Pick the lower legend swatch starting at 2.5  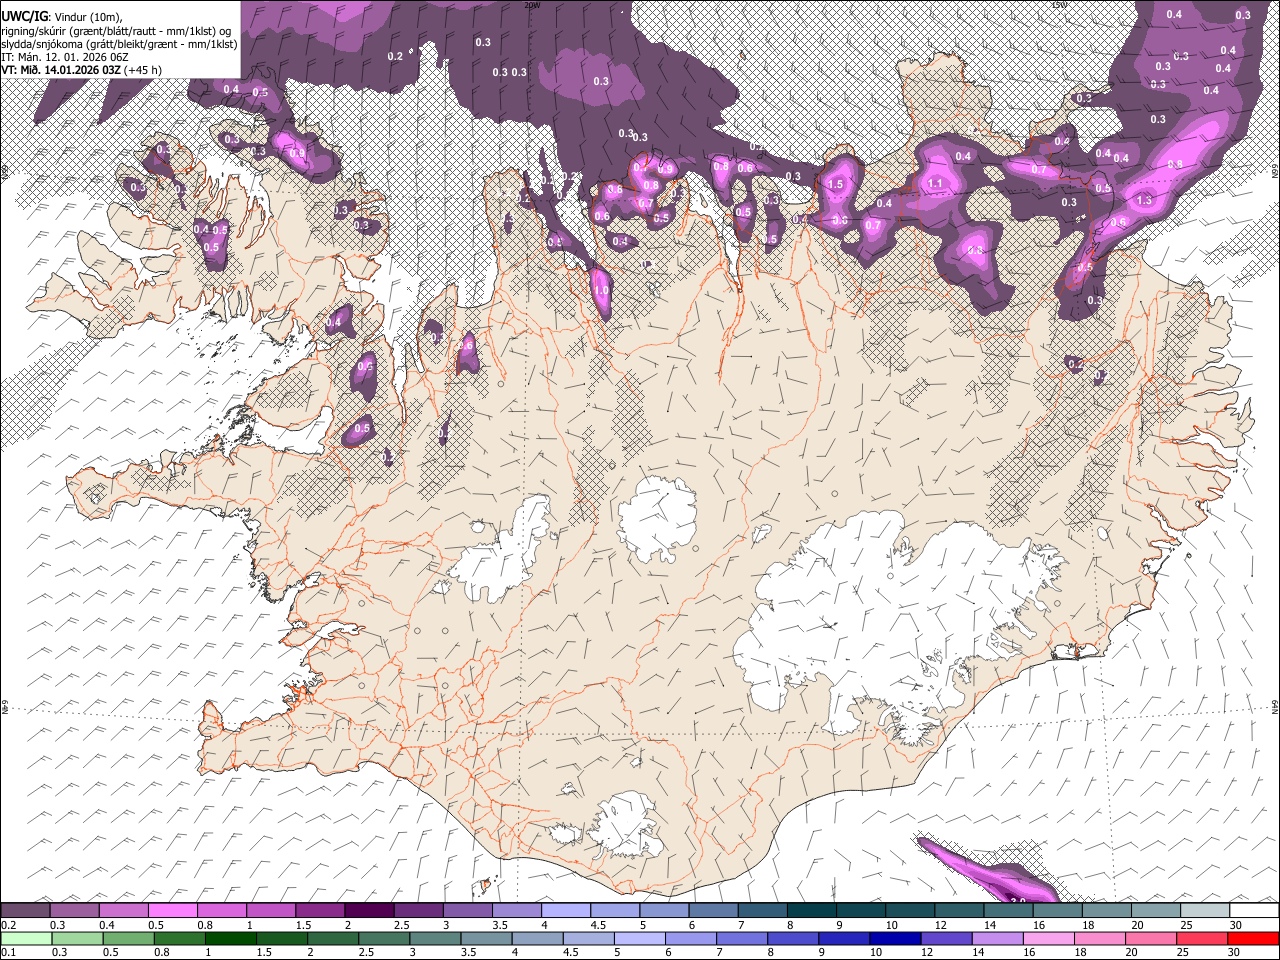pyautogui.click(x=383, y=939)
